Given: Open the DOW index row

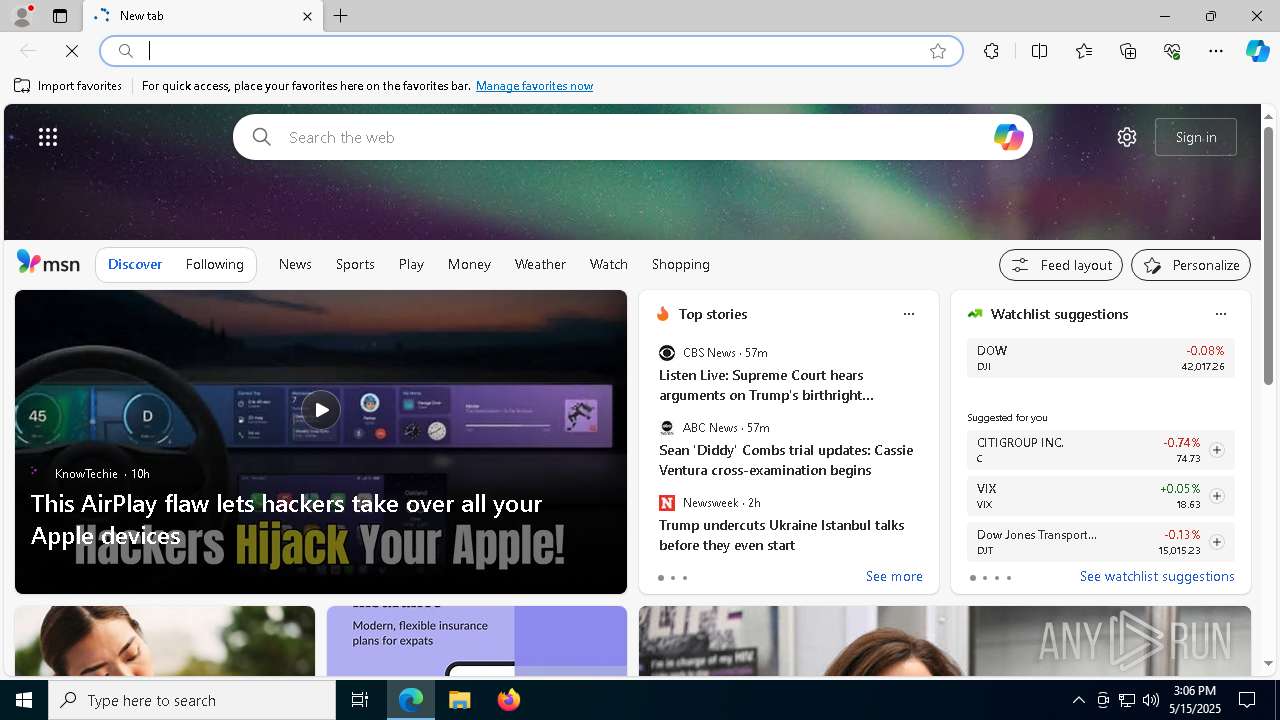Looking at the screenshot, I should [x=1100, y=358].
